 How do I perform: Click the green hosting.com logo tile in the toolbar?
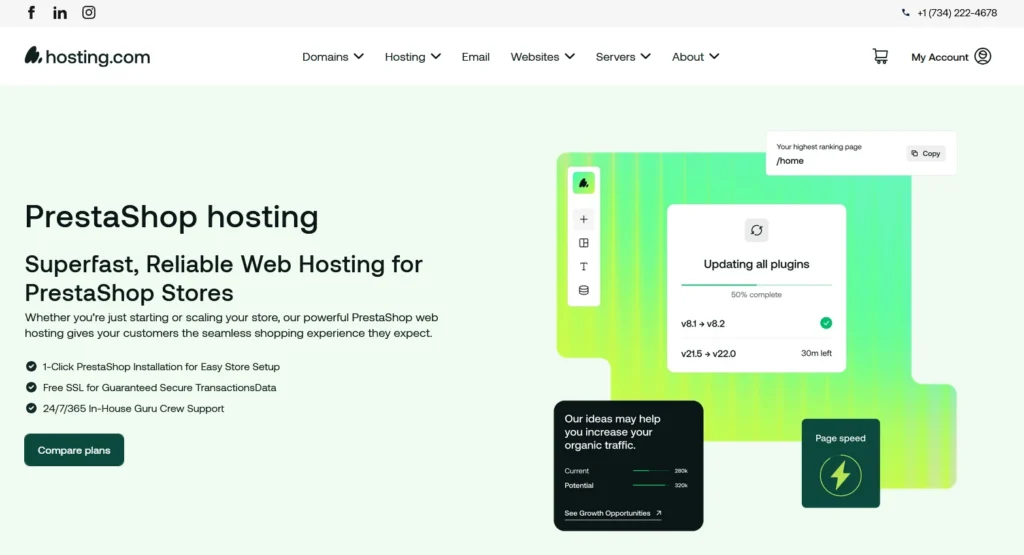point(584,183)
